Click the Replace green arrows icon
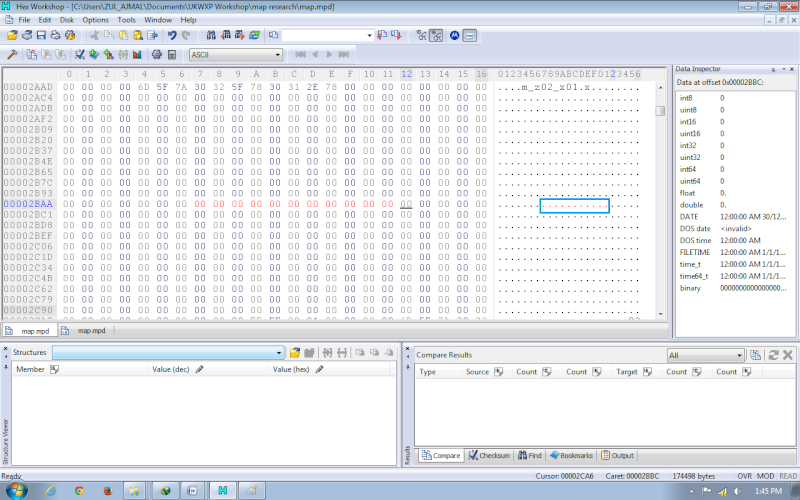The height and width of the screenshot is (500, 800). point(254,35)
